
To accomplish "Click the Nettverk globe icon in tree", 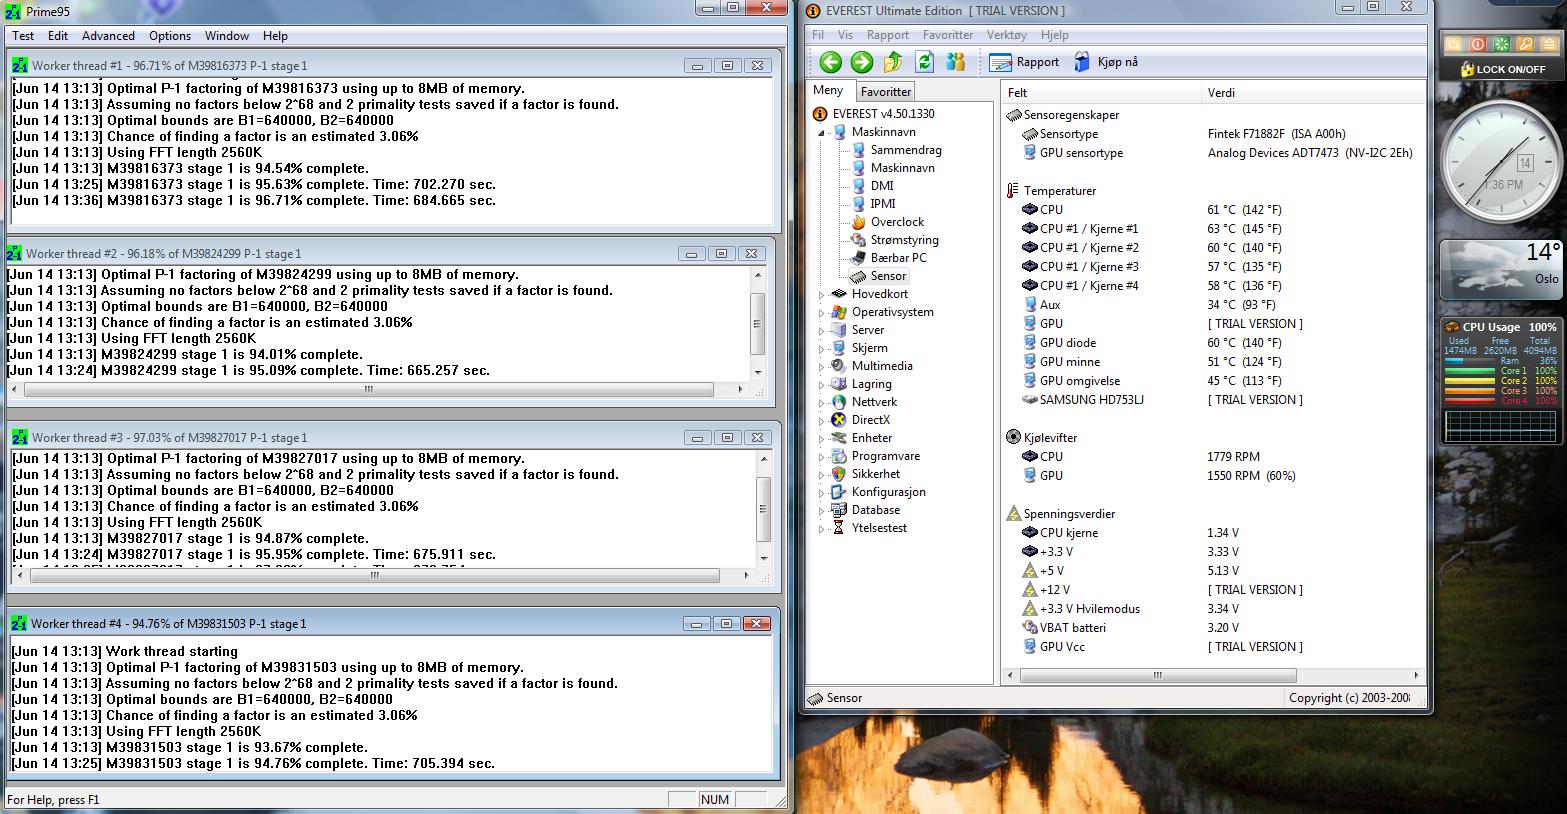I will coord(839,402).
